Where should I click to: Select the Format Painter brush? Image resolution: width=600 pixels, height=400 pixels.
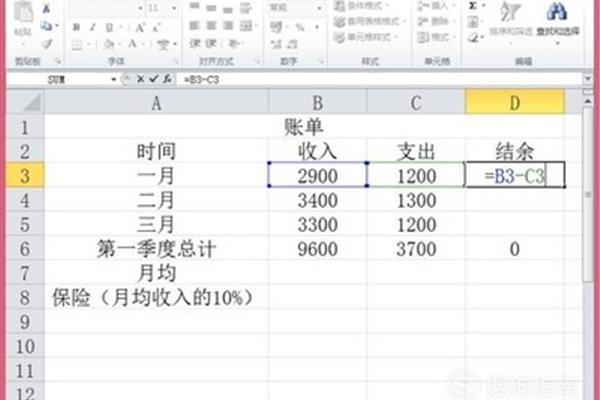click(47, 44)
